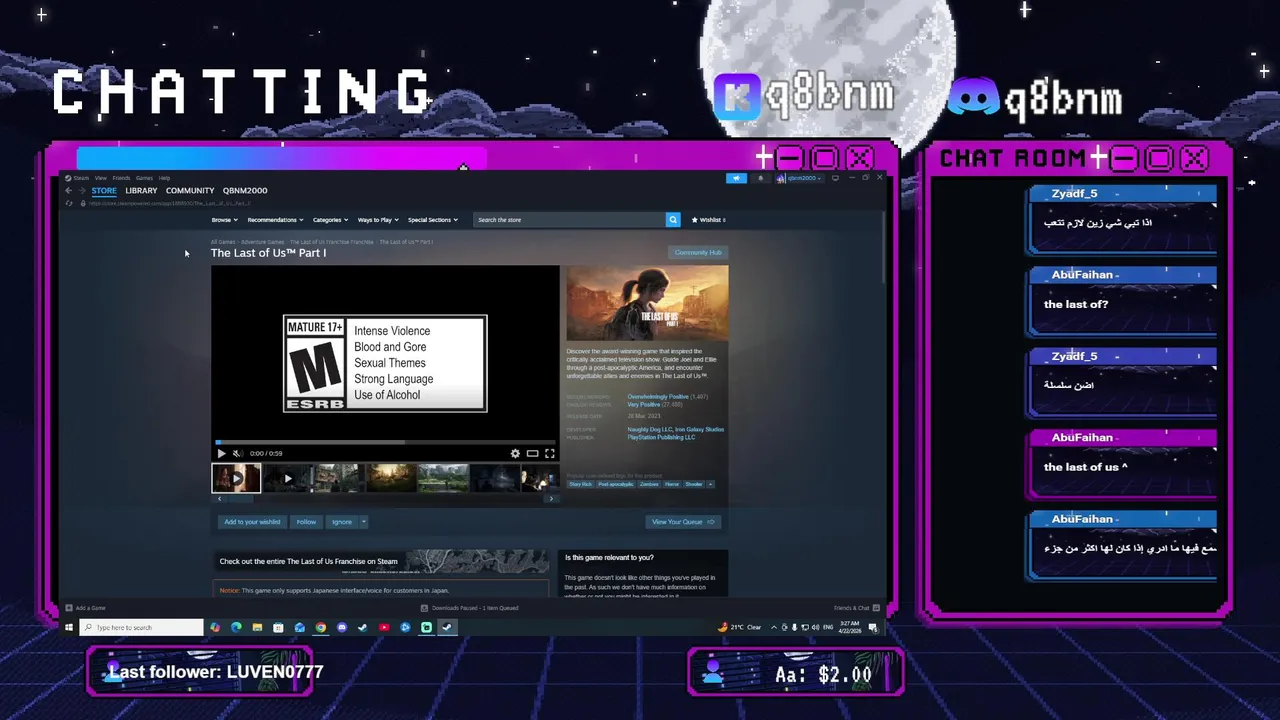
Task: Expand the Recommendations dropdown
Action: pyautogui.click(x=275, y=219)
